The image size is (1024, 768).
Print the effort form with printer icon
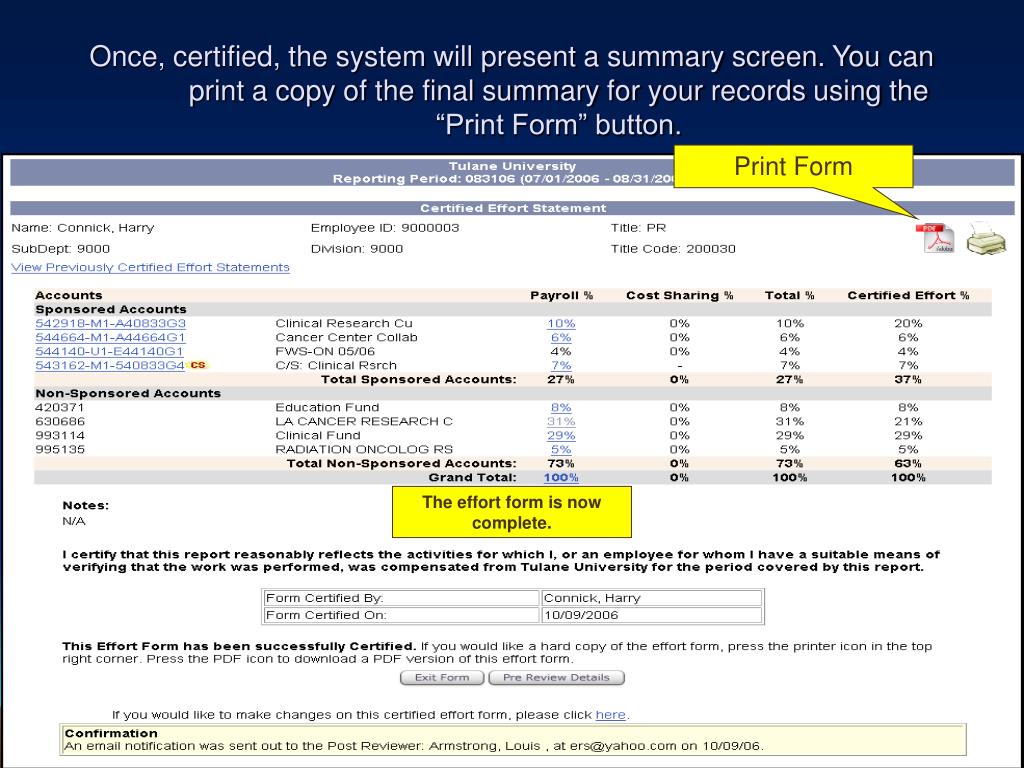pyautogui.click(x=986, y=238)
